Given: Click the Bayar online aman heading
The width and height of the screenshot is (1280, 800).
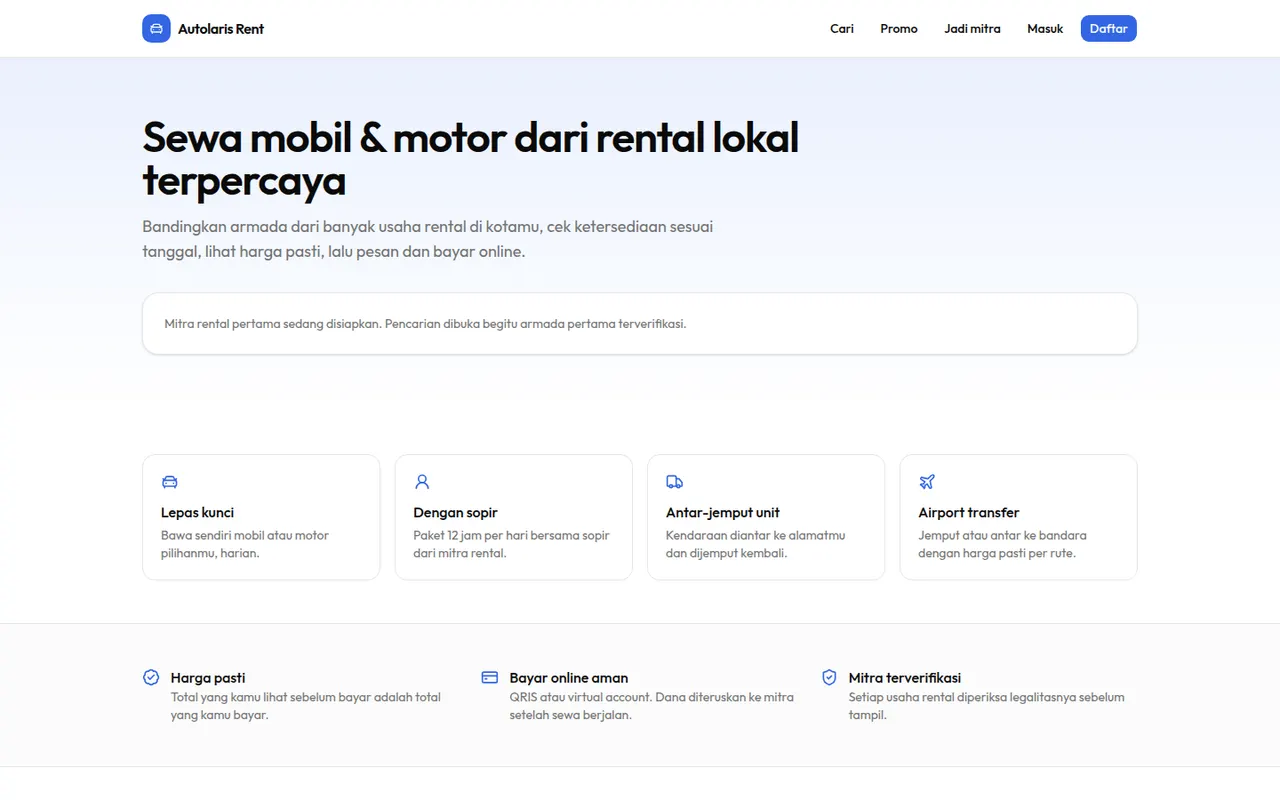Looking at the screenshot, I should tap(569, 678).
